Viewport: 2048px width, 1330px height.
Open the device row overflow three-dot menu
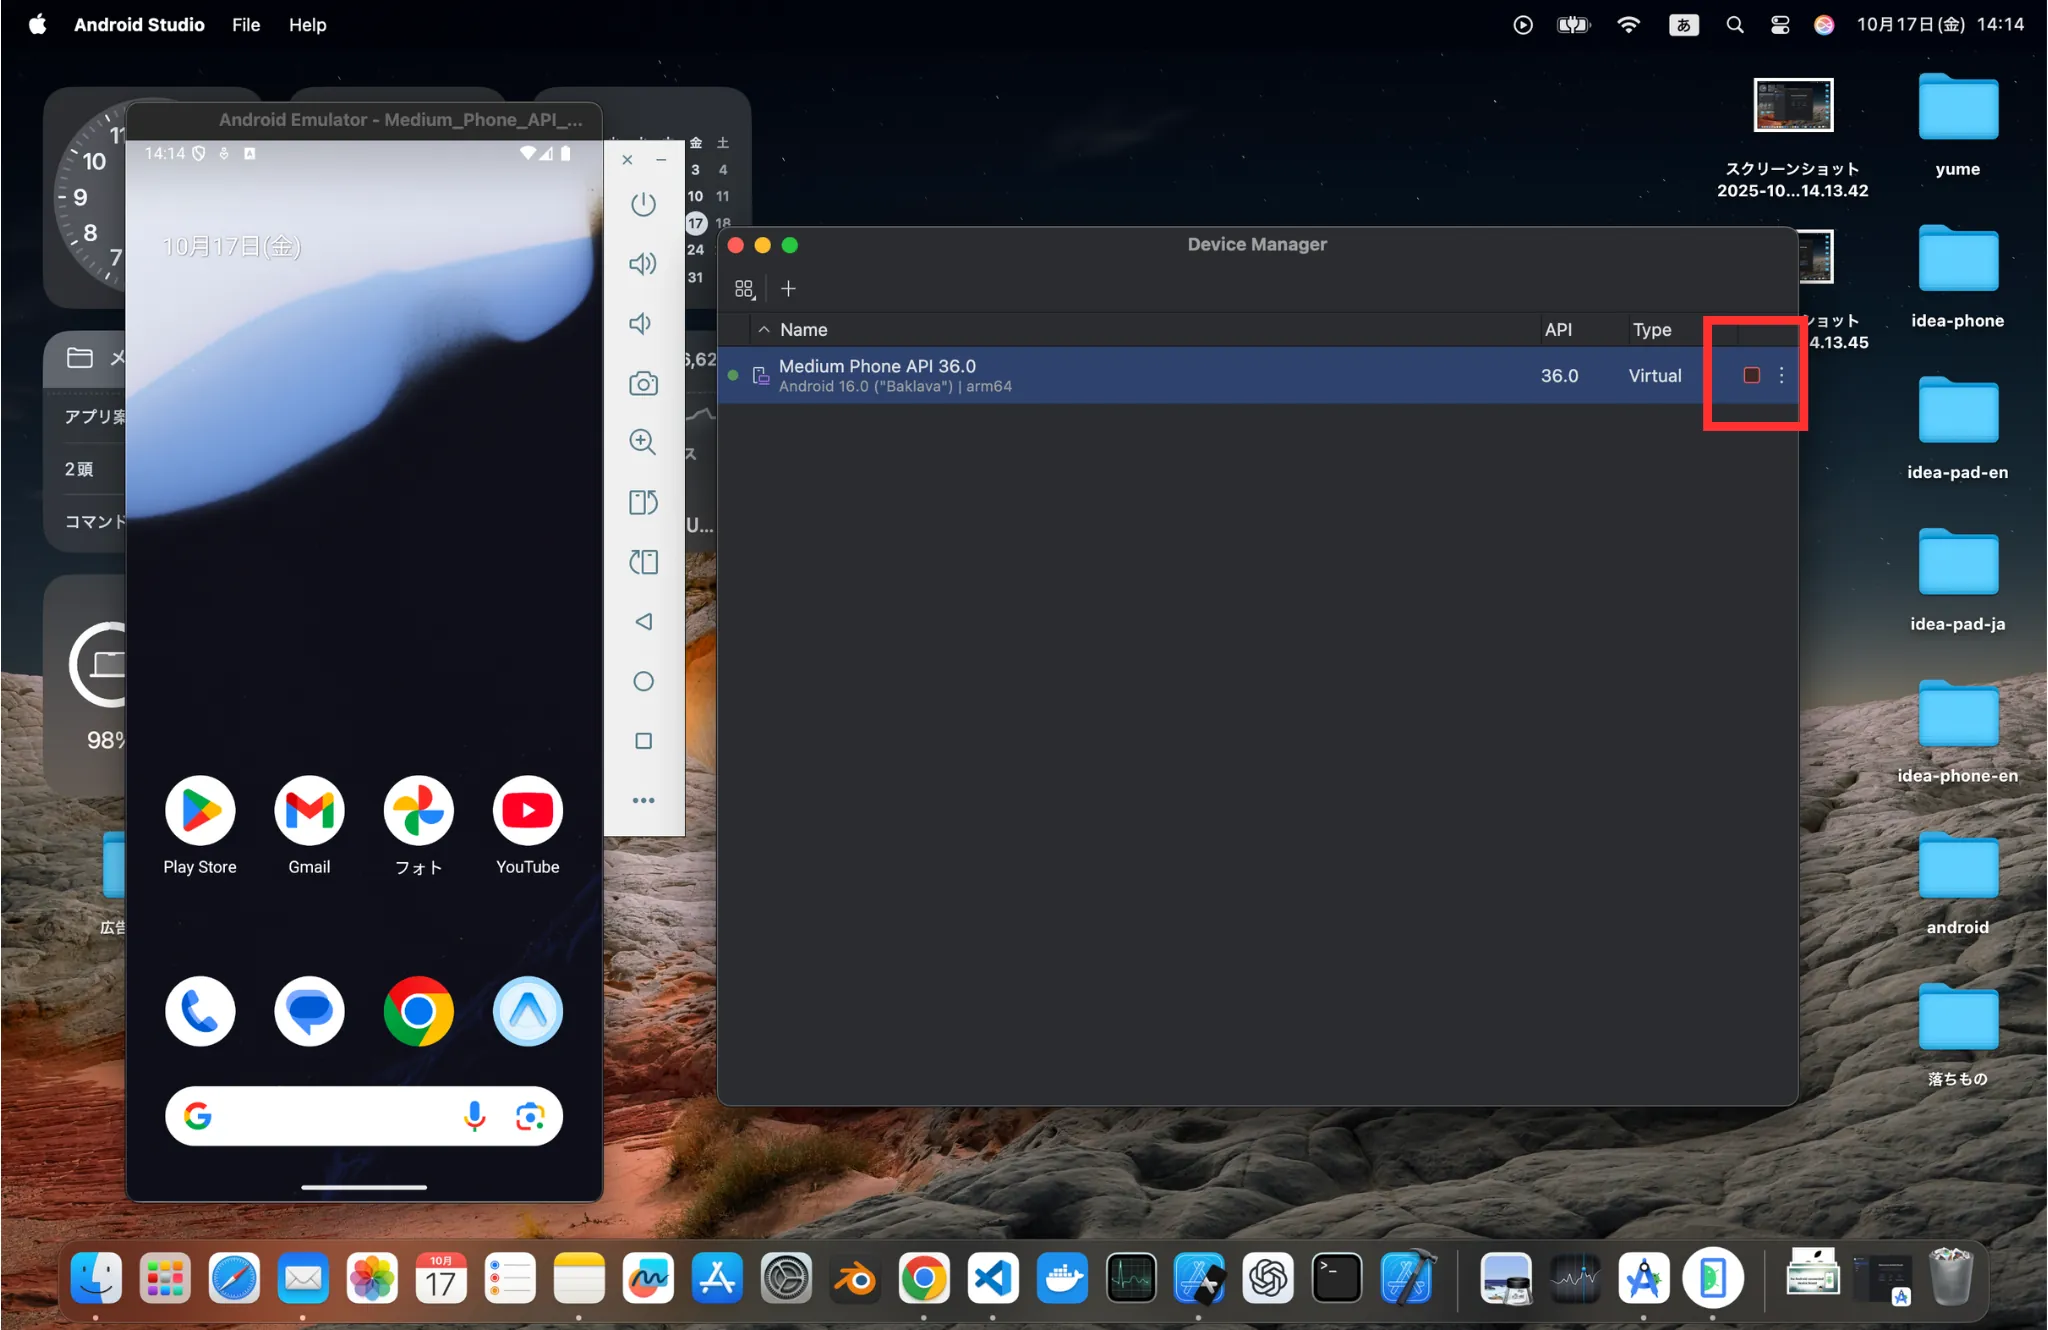click(x=1782, y=375)
